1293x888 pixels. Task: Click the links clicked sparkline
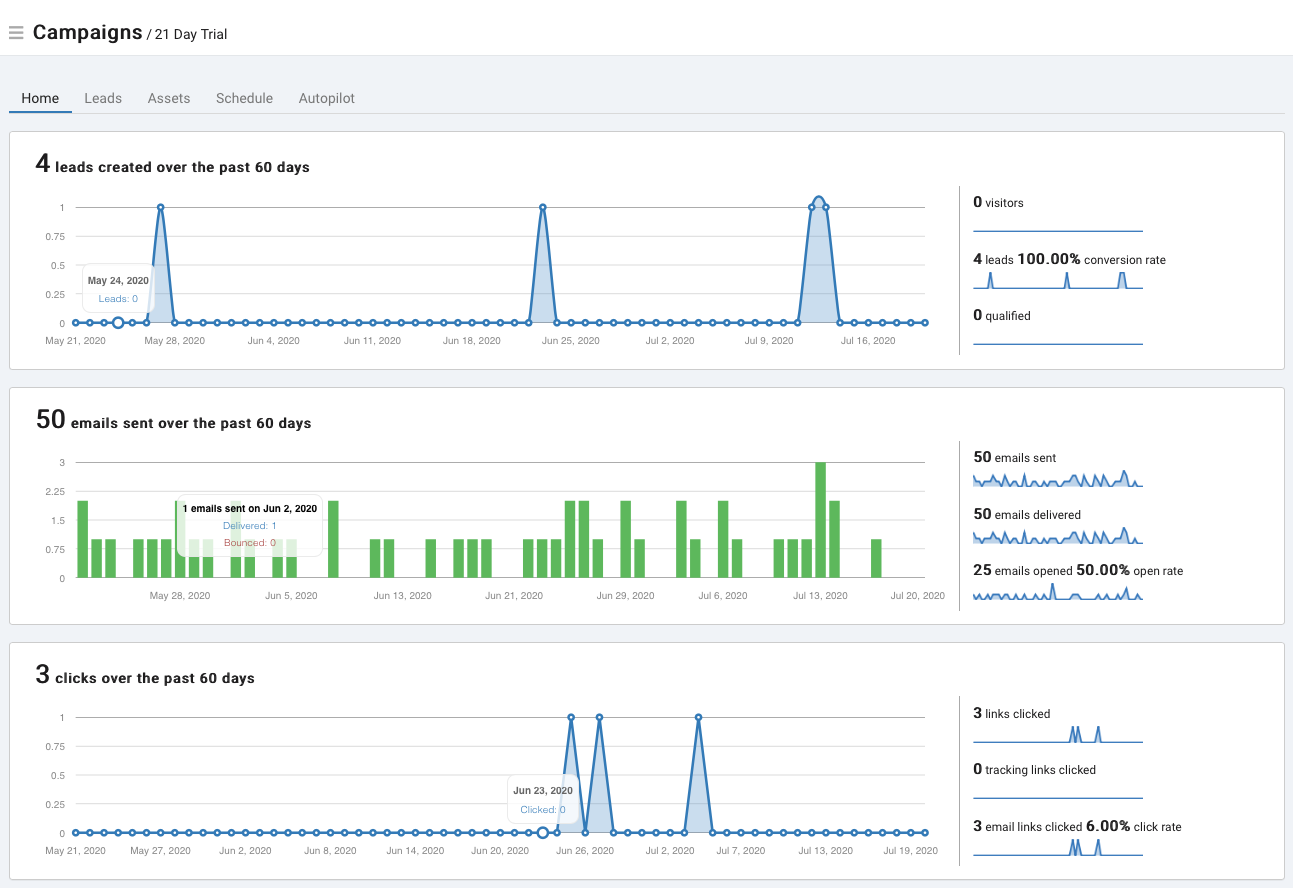tap(1058, 734)
